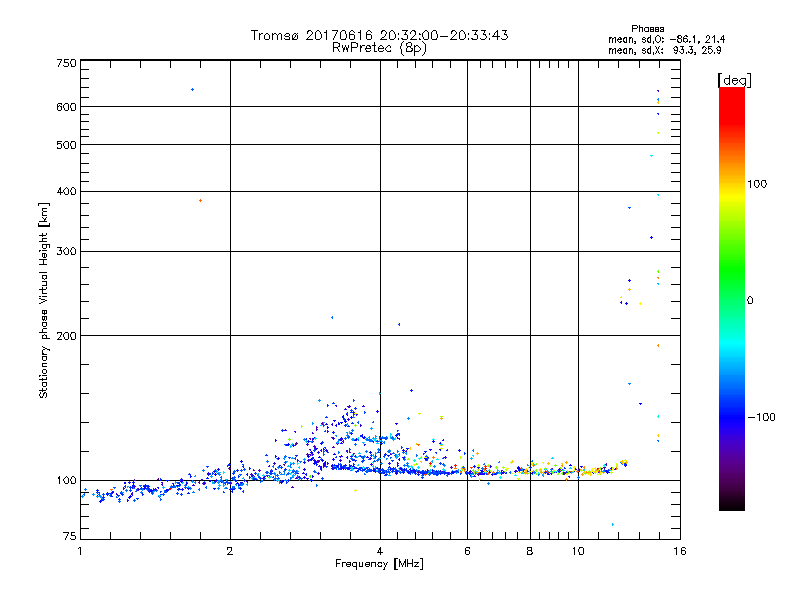Pick the red region at the colorbar top
800x600 pixels.
coord(731,95)
